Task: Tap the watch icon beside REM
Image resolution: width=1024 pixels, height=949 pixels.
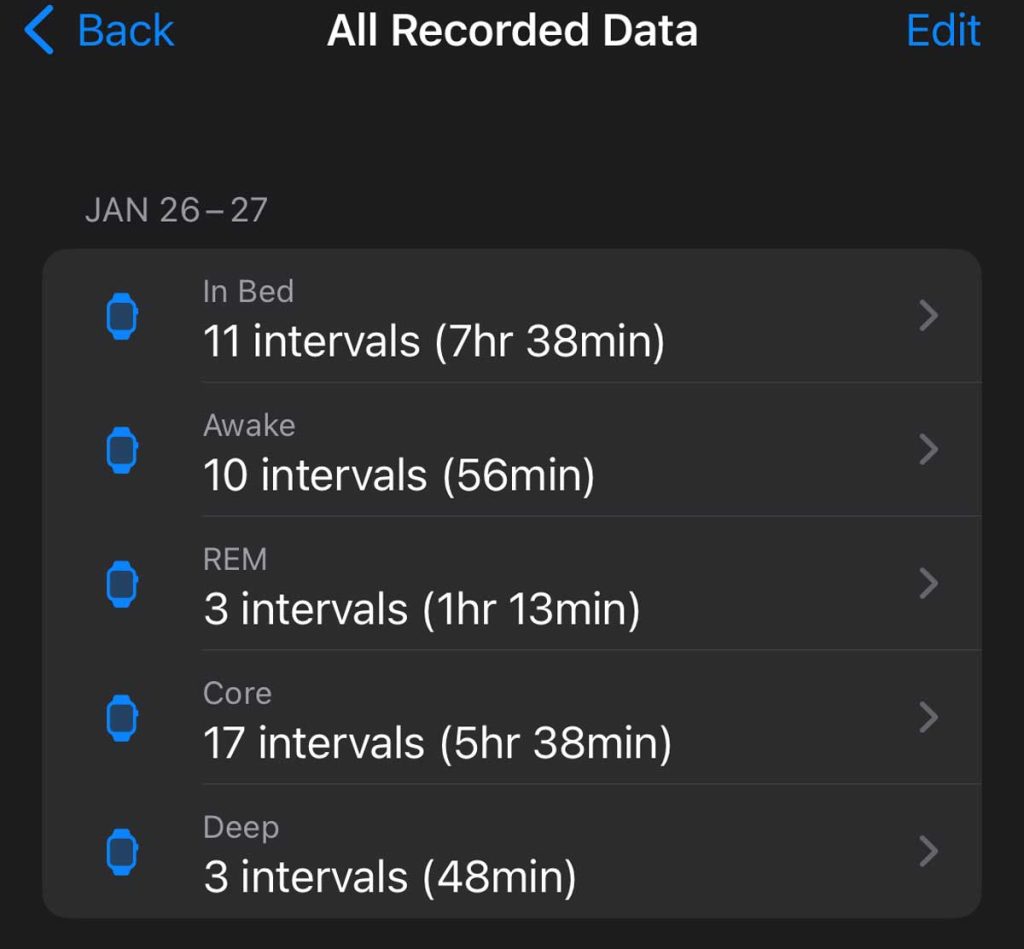Action: coord(122,584)
